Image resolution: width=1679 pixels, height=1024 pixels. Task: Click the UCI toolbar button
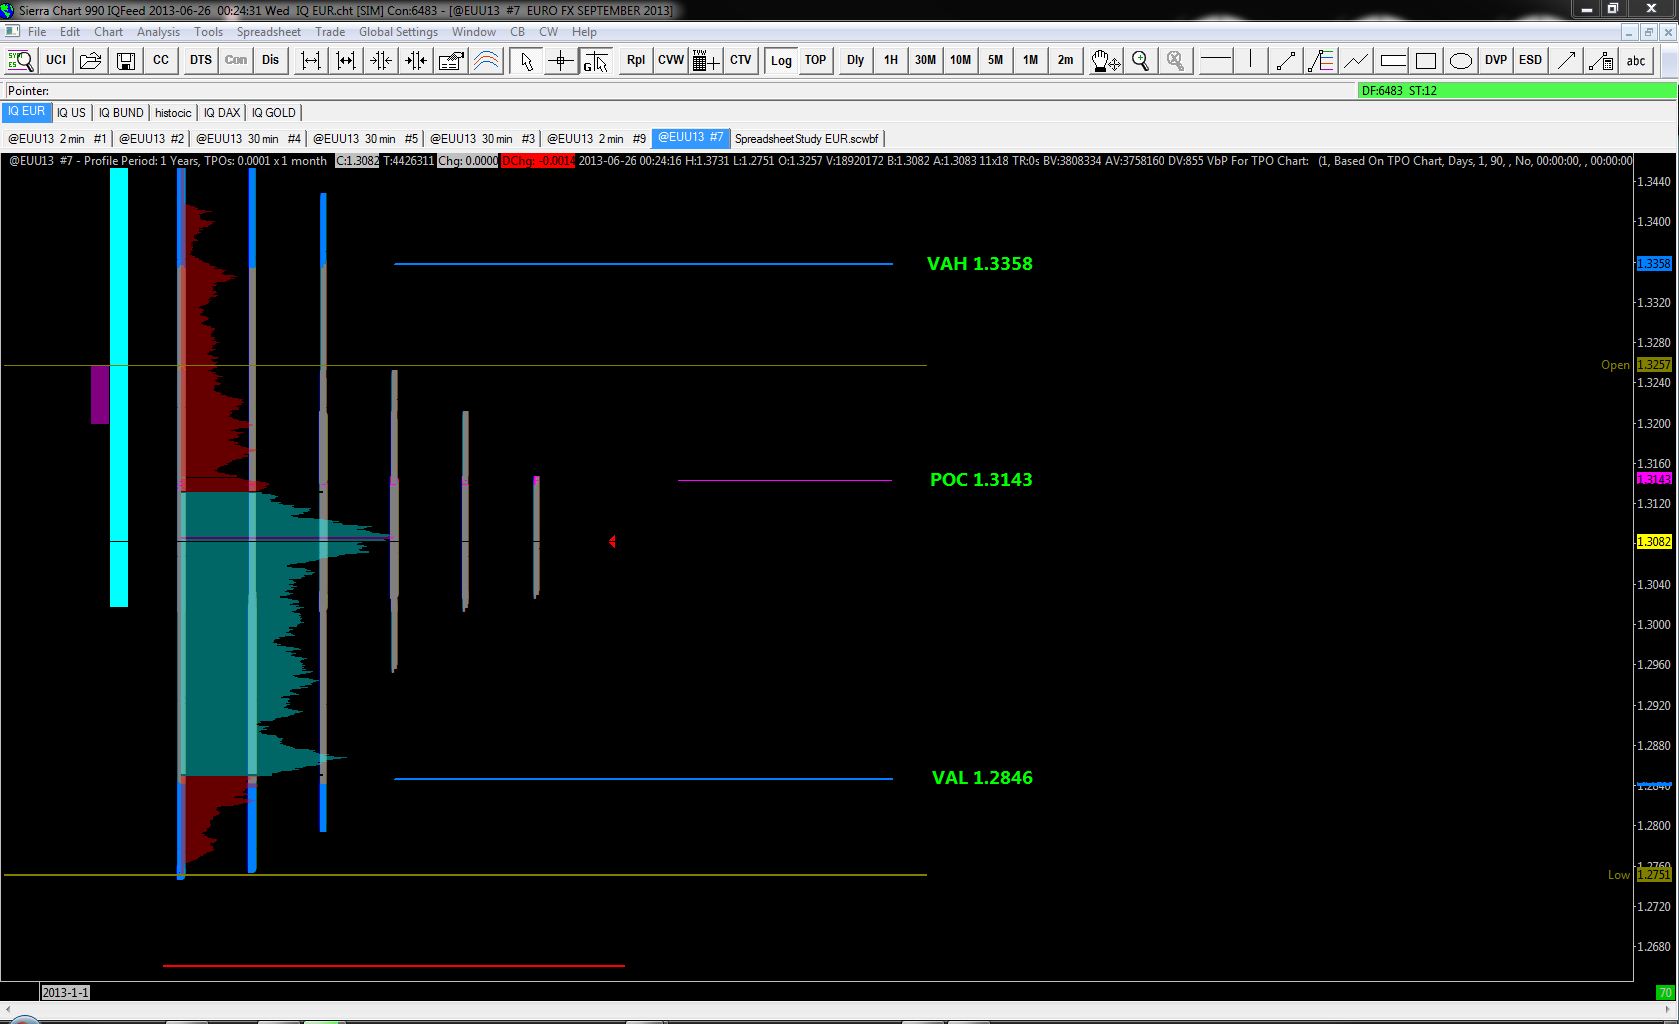click(x=56, y=60)
